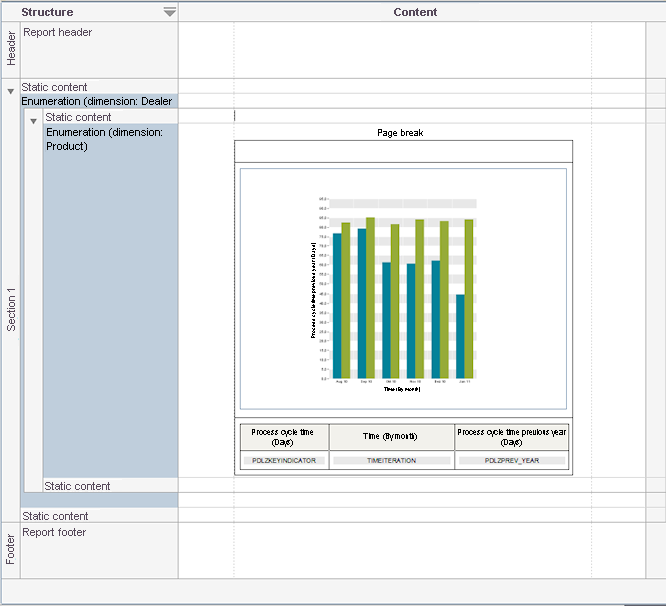Select Static content row above Report footer
This screenshot has width=666, height=606.
[x=99, y=516]
